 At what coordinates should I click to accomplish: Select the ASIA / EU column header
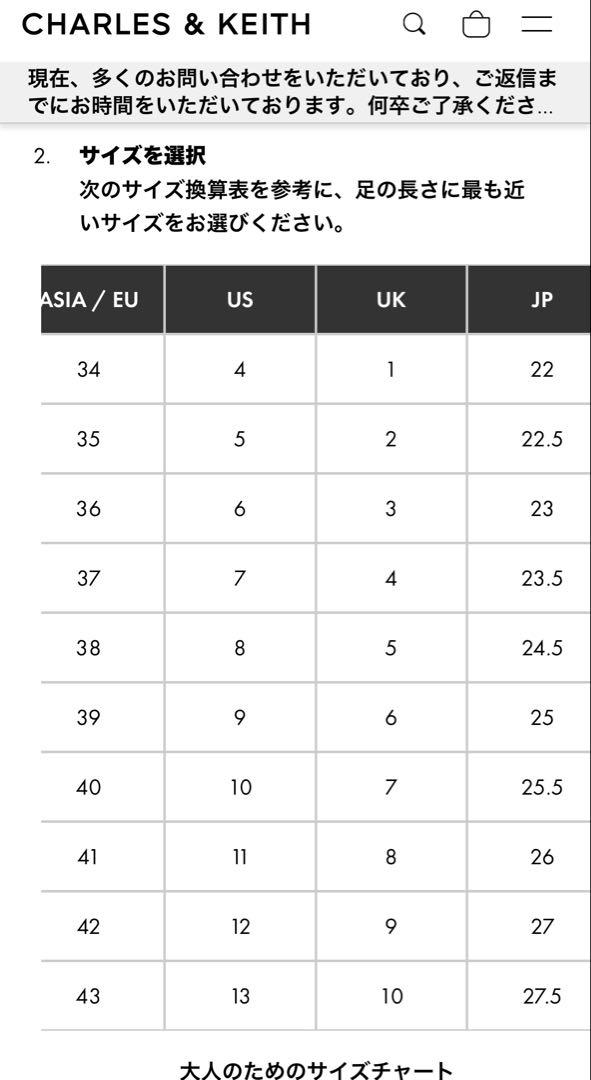pos(103,300)
